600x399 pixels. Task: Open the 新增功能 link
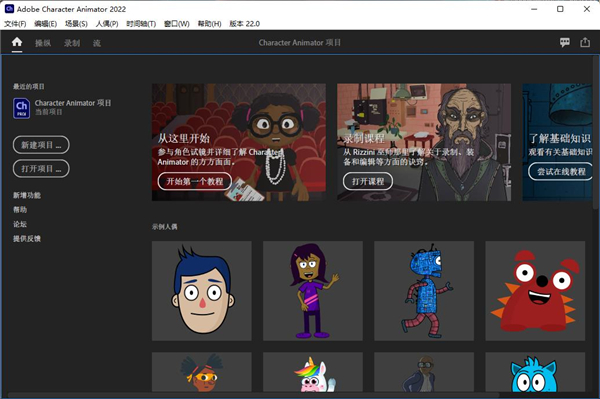pos(27,195)
